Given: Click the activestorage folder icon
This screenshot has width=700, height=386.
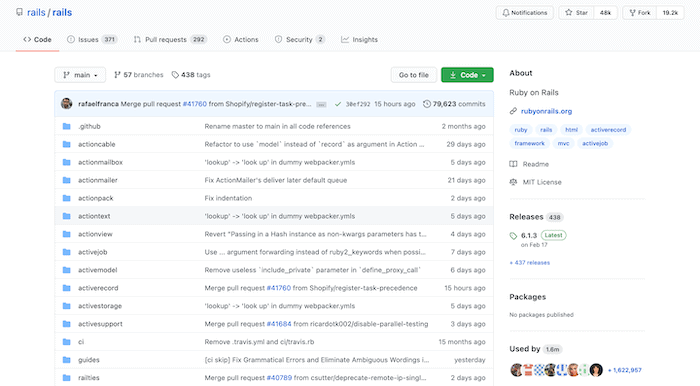Looking at the screenshot, I should pos(67,306).
